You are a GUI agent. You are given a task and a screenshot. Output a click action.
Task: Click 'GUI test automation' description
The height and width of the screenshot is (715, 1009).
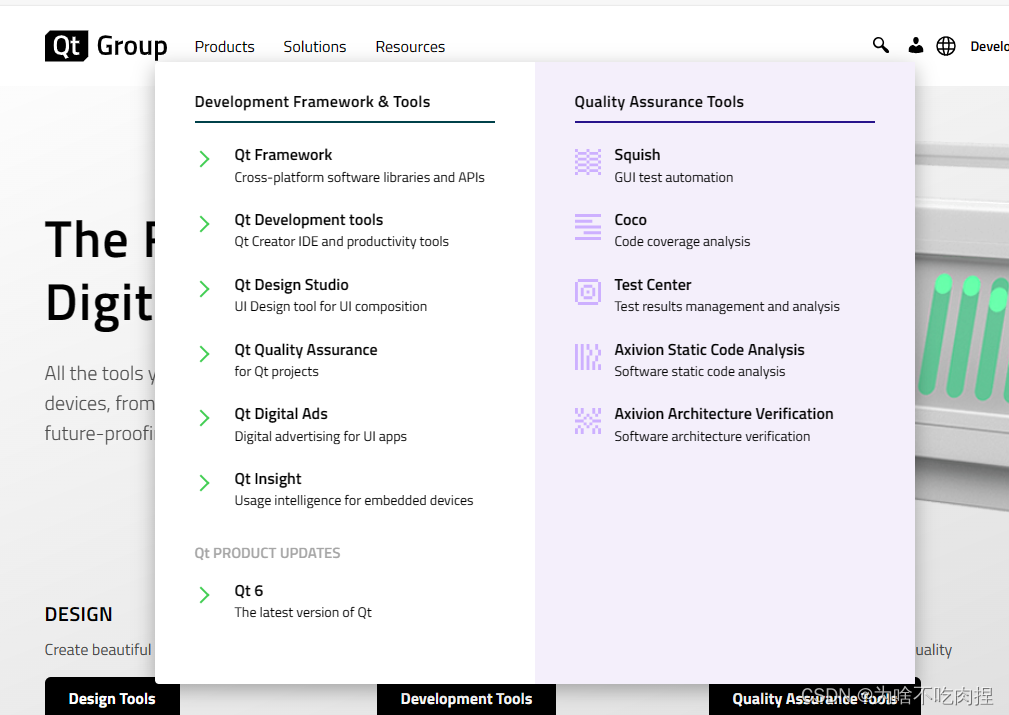pos(674,178)
